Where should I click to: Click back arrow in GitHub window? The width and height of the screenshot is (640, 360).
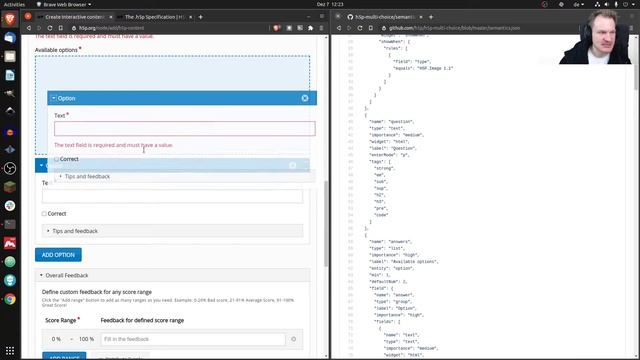(339, 28)
